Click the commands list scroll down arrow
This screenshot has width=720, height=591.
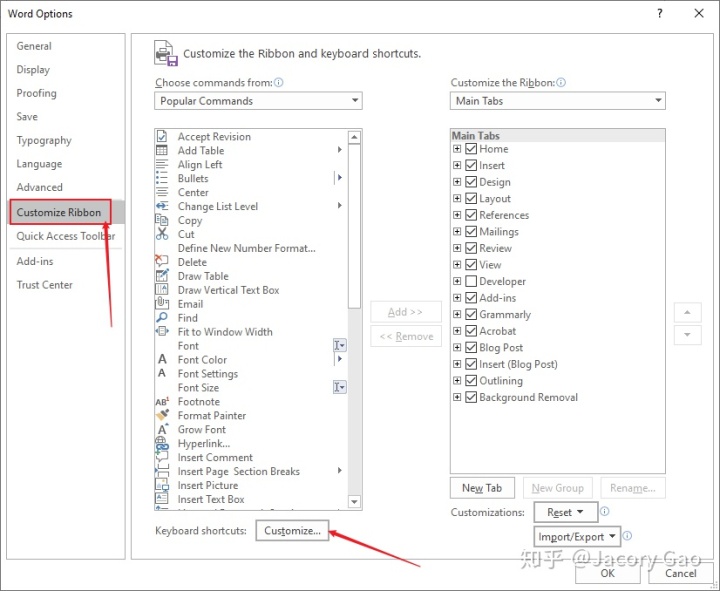coord(354,501)
